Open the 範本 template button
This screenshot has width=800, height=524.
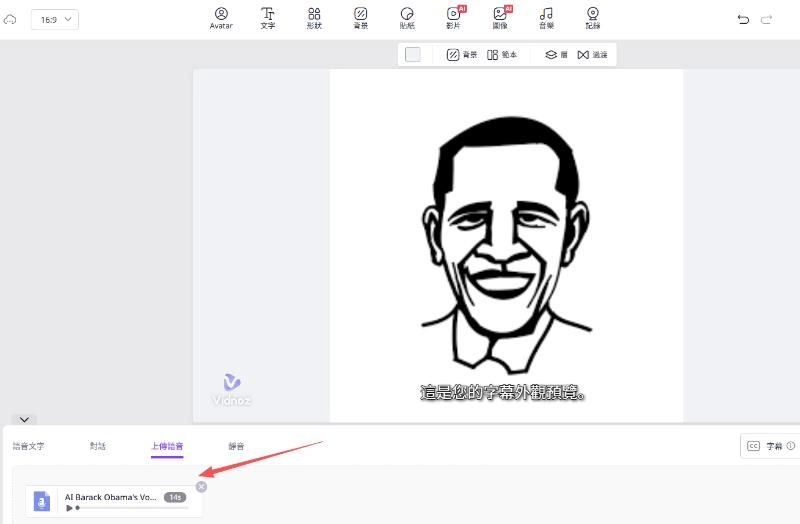[x=503, y=55]
